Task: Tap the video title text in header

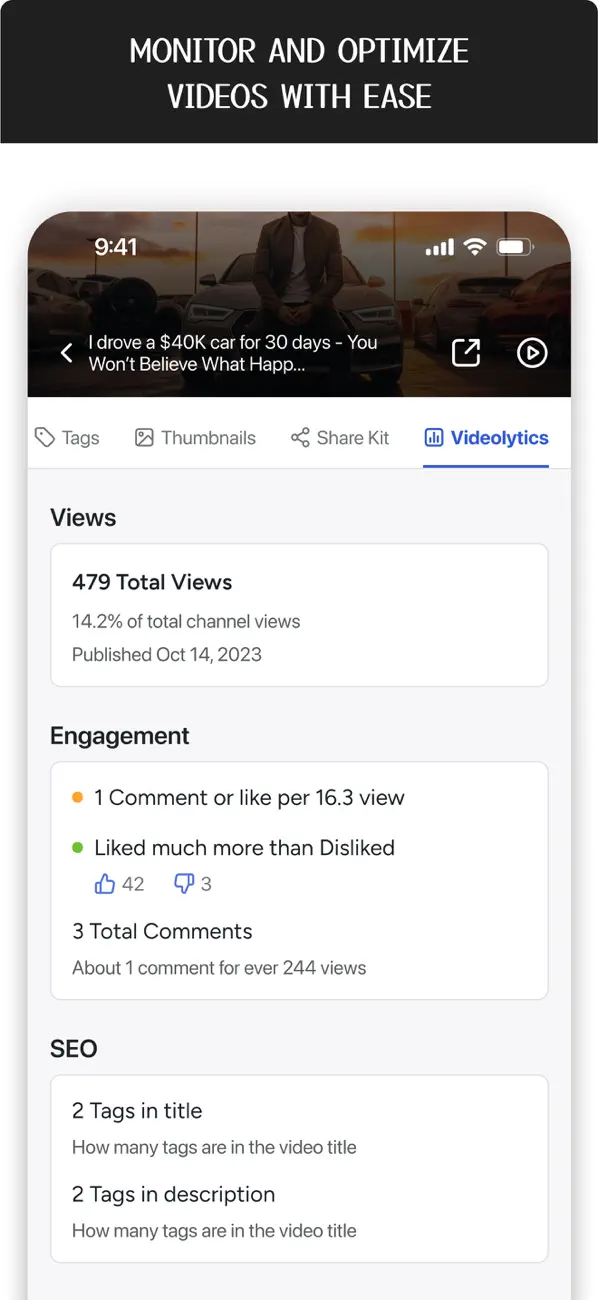Action: tap(233, 353)
